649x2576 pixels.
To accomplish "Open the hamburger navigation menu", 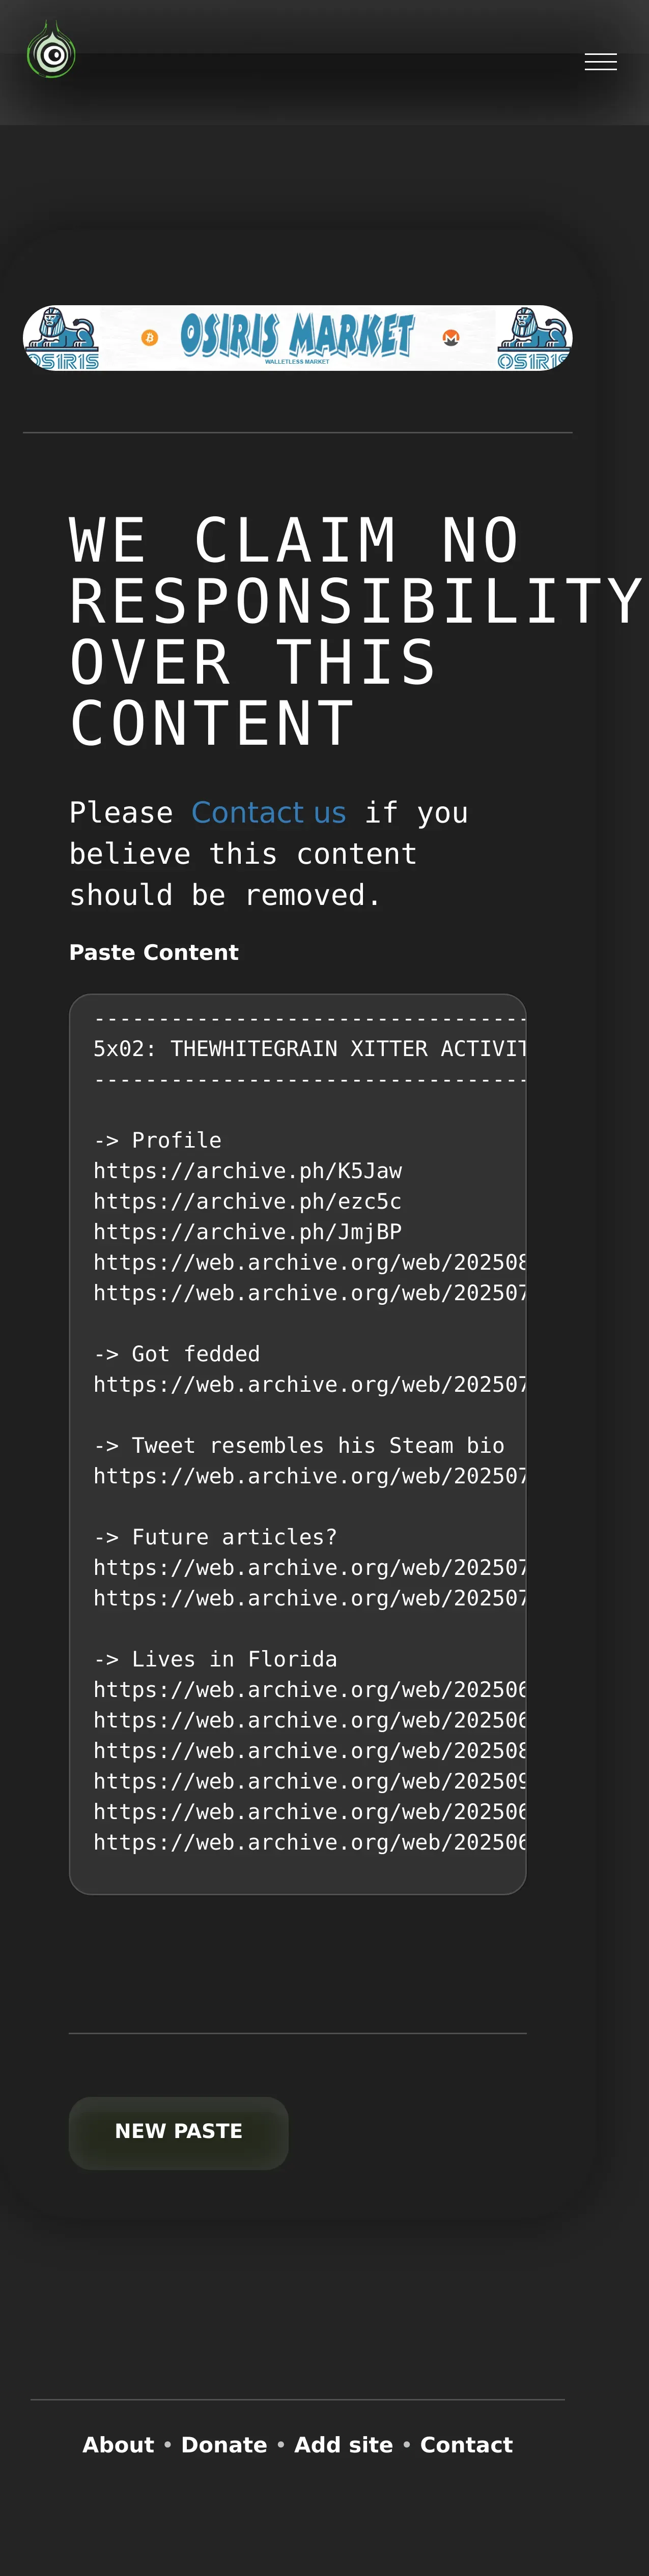I will (600, 62).
